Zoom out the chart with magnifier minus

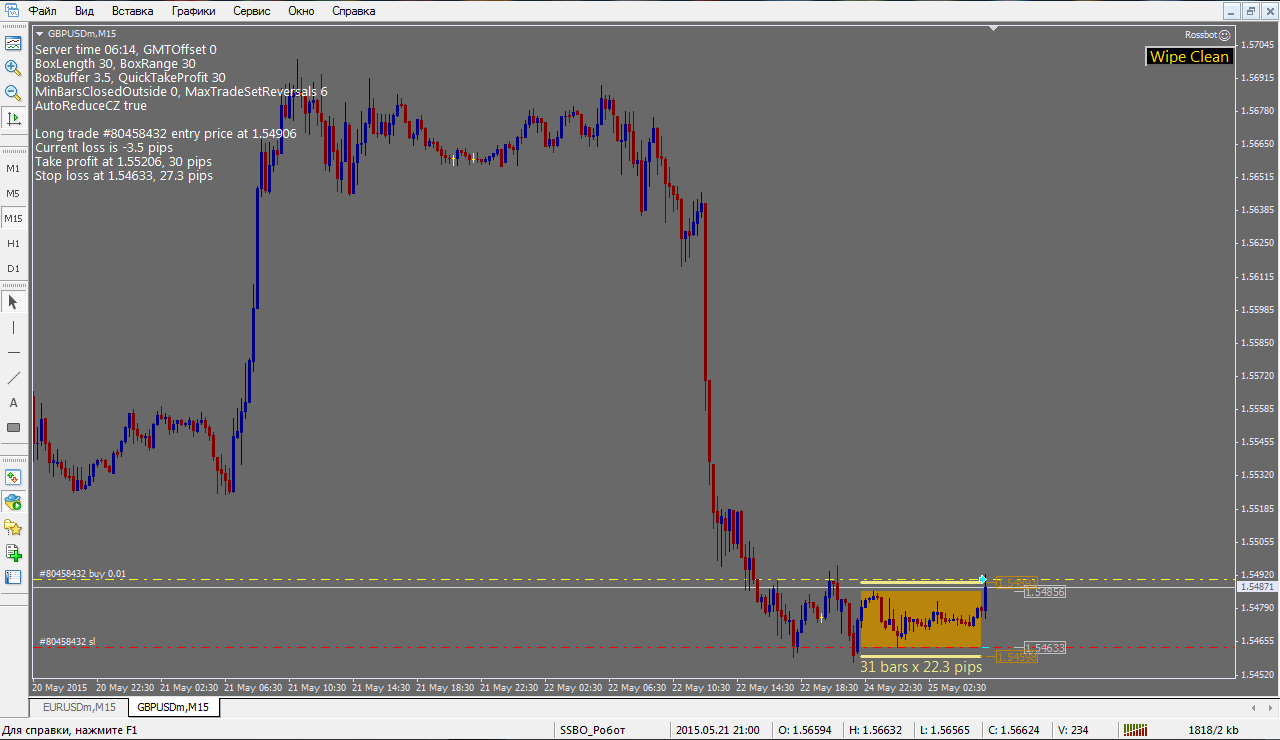pyautogui.click(x=13, y=93)
